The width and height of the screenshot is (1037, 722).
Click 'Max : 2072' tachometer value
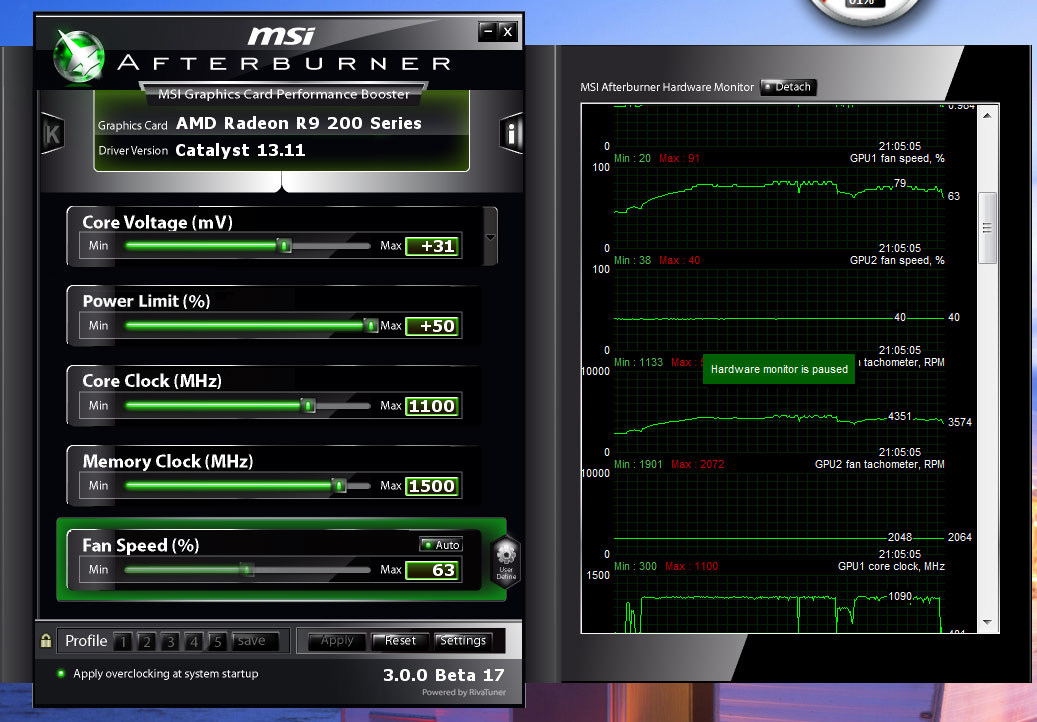[x=697, y=464]
